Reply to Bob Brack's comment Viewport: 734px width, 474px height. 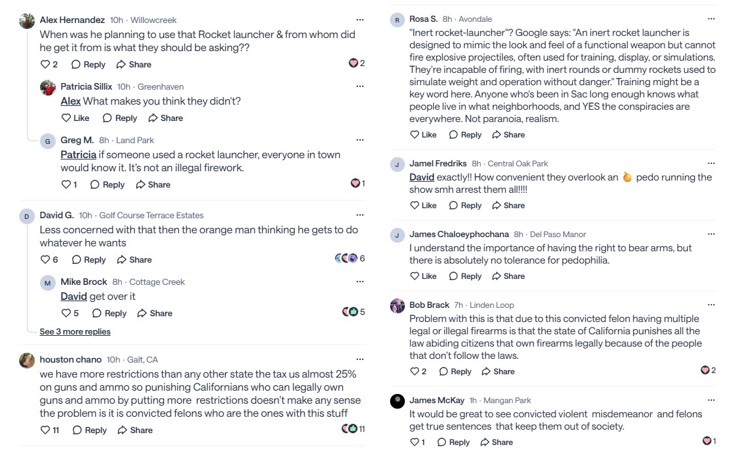point(454,371)
